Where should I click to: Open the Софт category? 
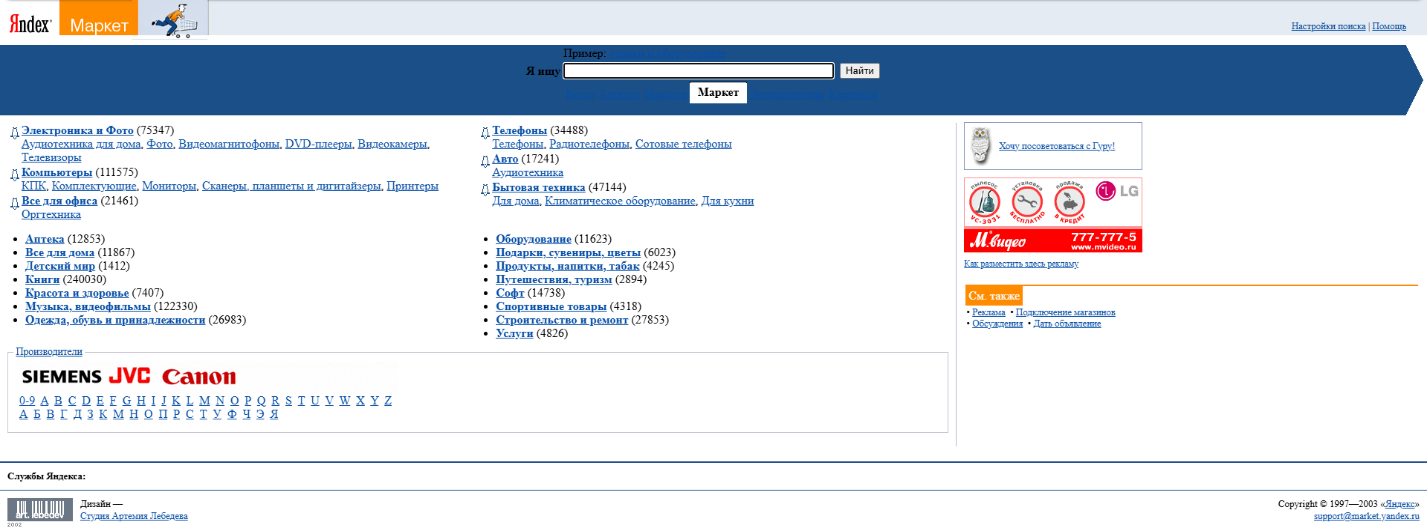510,293
